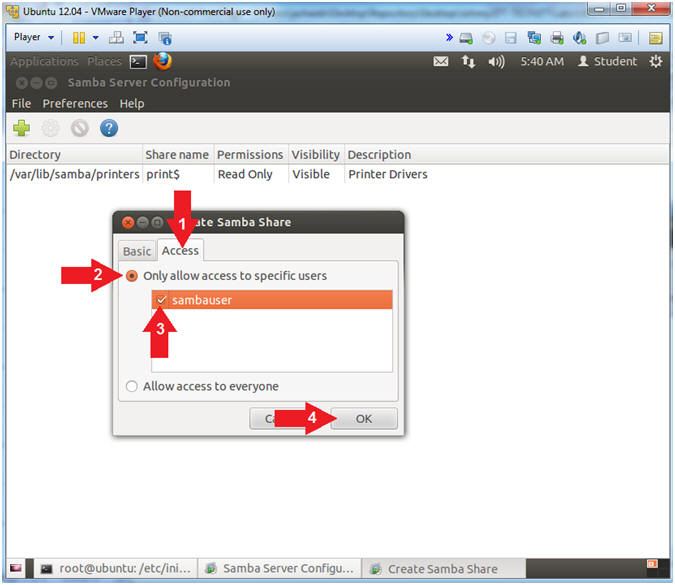
Task: Launch the terminal icon in top panel
Action: (138, 62)
